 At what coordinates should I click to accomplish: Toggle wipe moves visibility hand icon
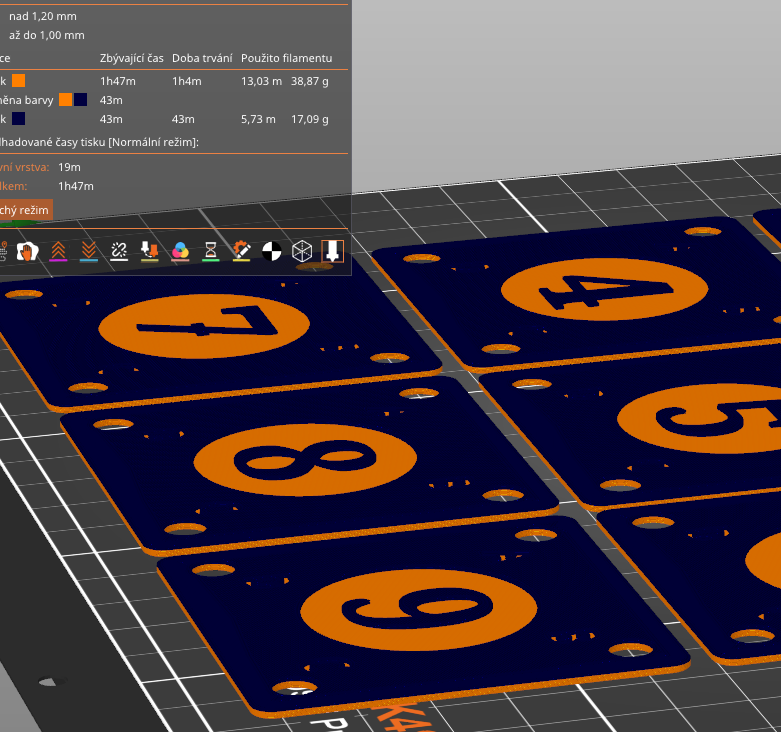[x=27, y=251]
